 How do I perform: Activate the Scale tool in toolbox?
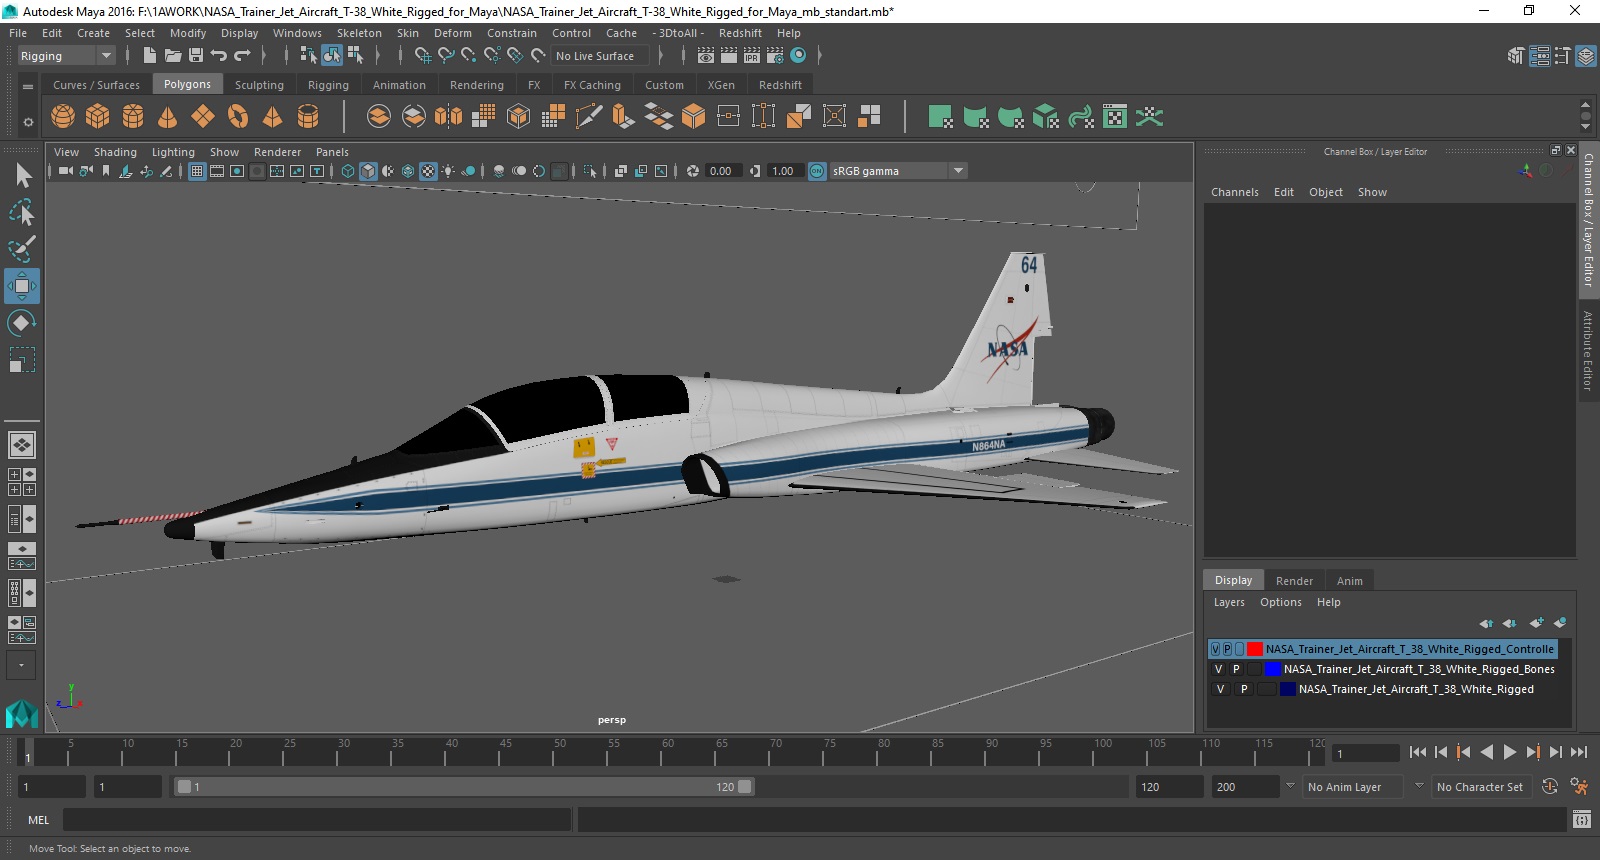pos(22,360)
